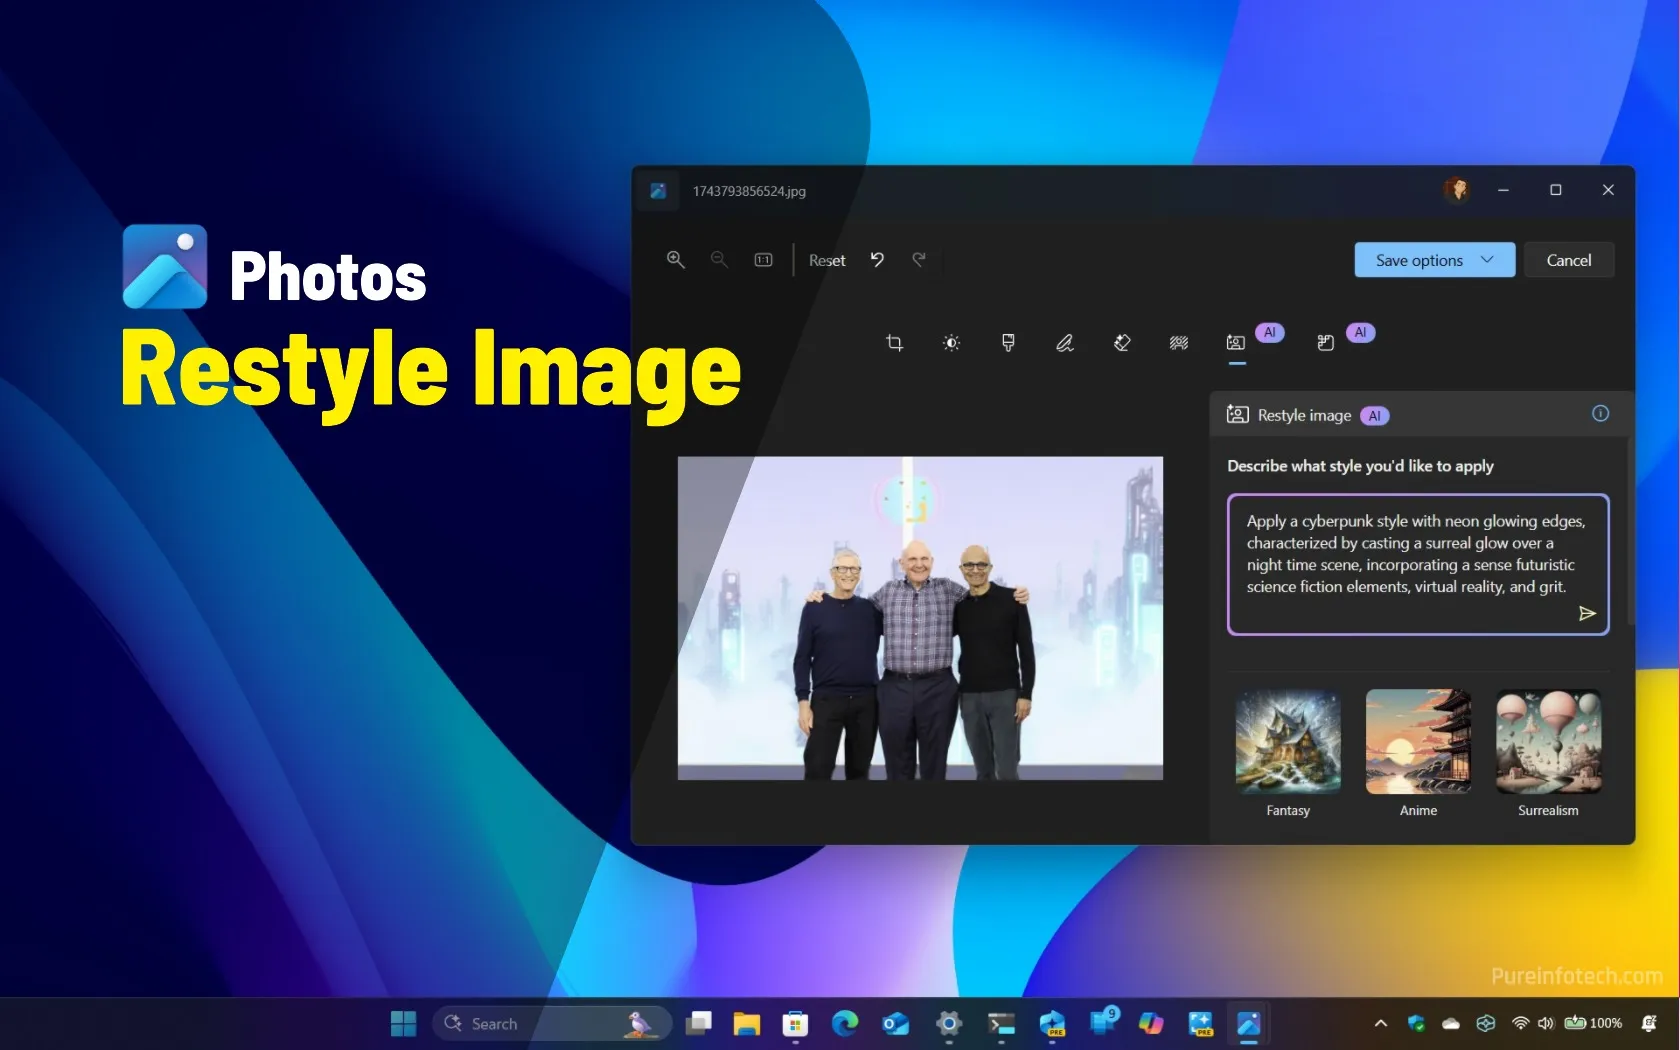The width and height of the screenshot is (1680, 1050).
Task: Cancel the editing session
Action: pyautogui.click(x=1568, y=260)
